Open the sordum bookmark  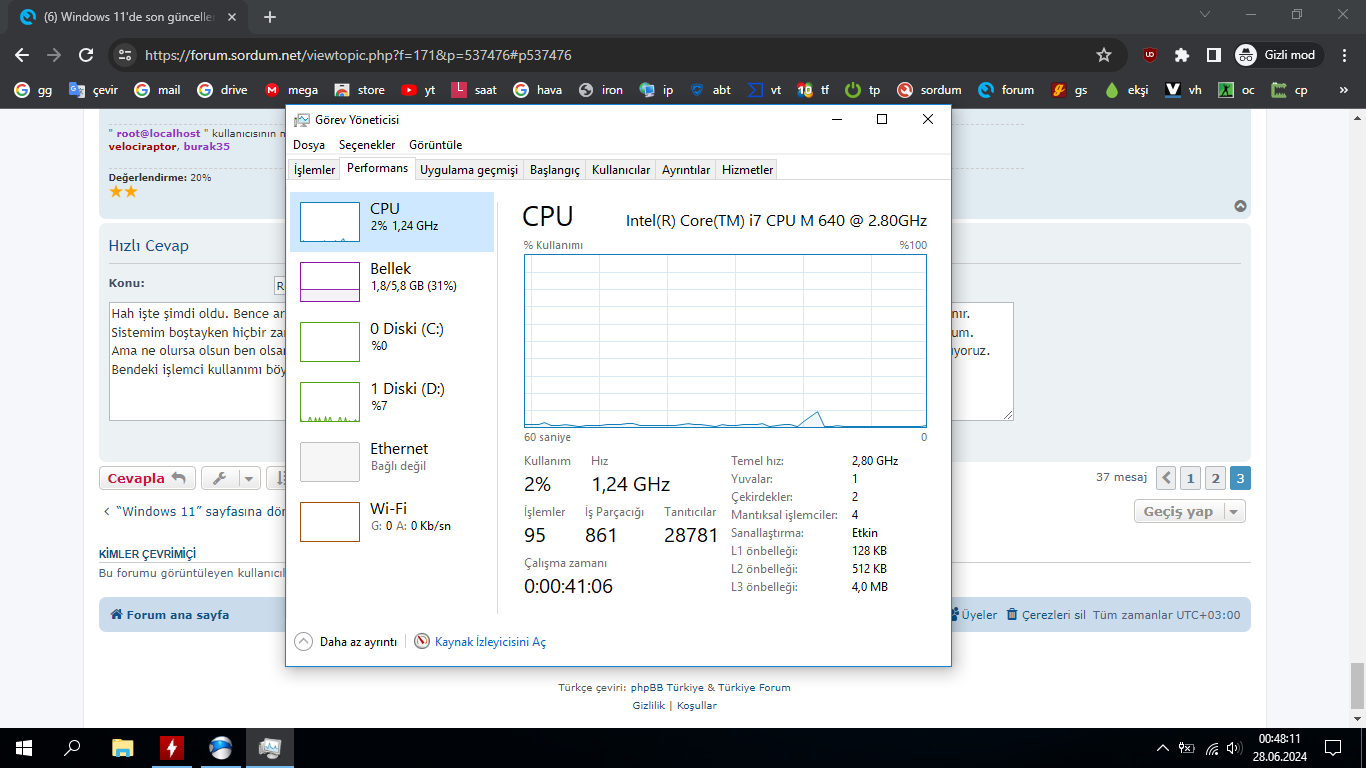tap(929, 90)
